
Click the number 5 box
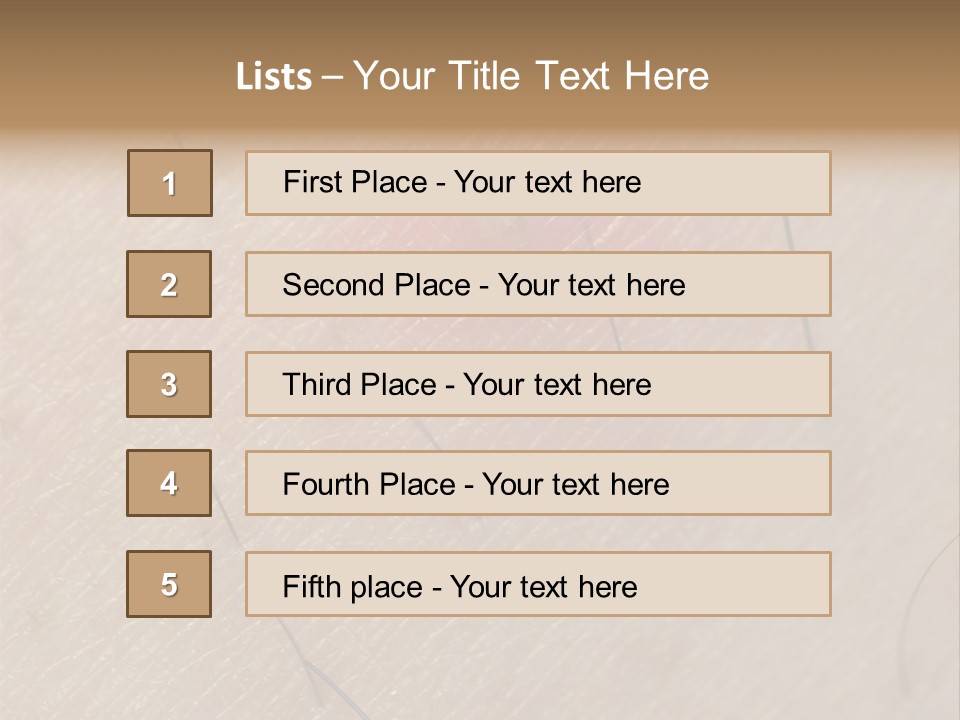(x=169, y=584)
